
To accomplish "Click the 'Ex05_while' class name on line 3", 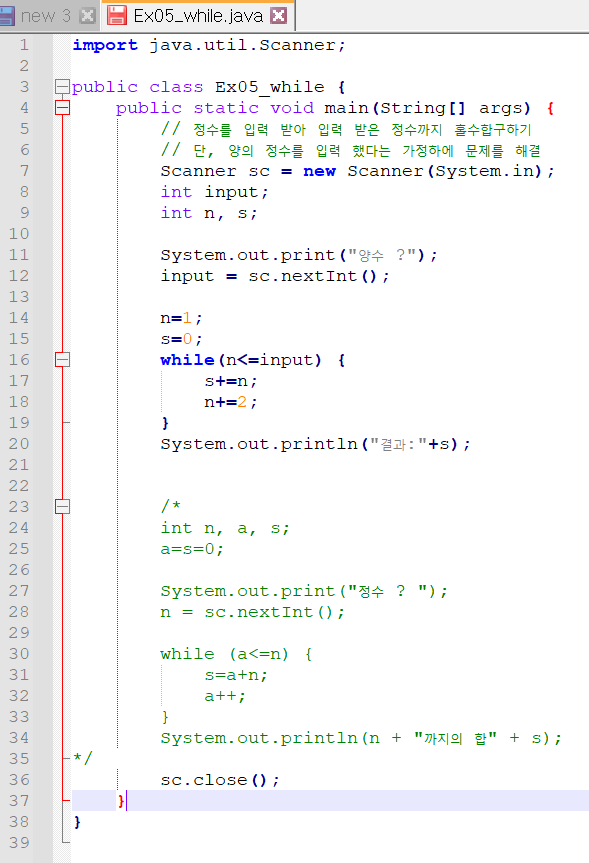I will click(270, 87).
